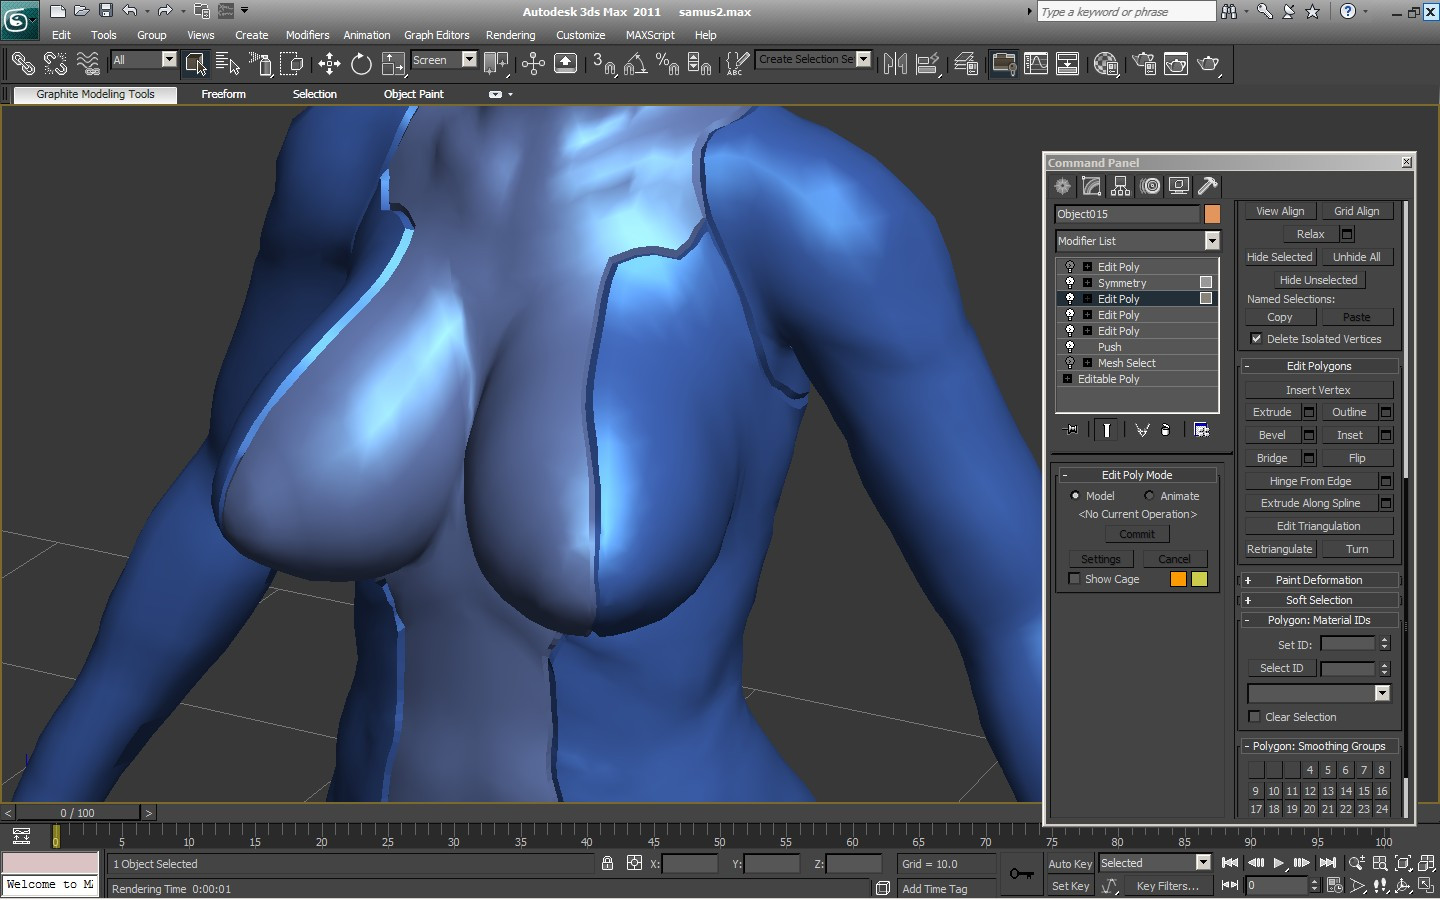Open the Selected key filter dropdown
This screenshot has width=1440, height=900.
point(1203,863)
